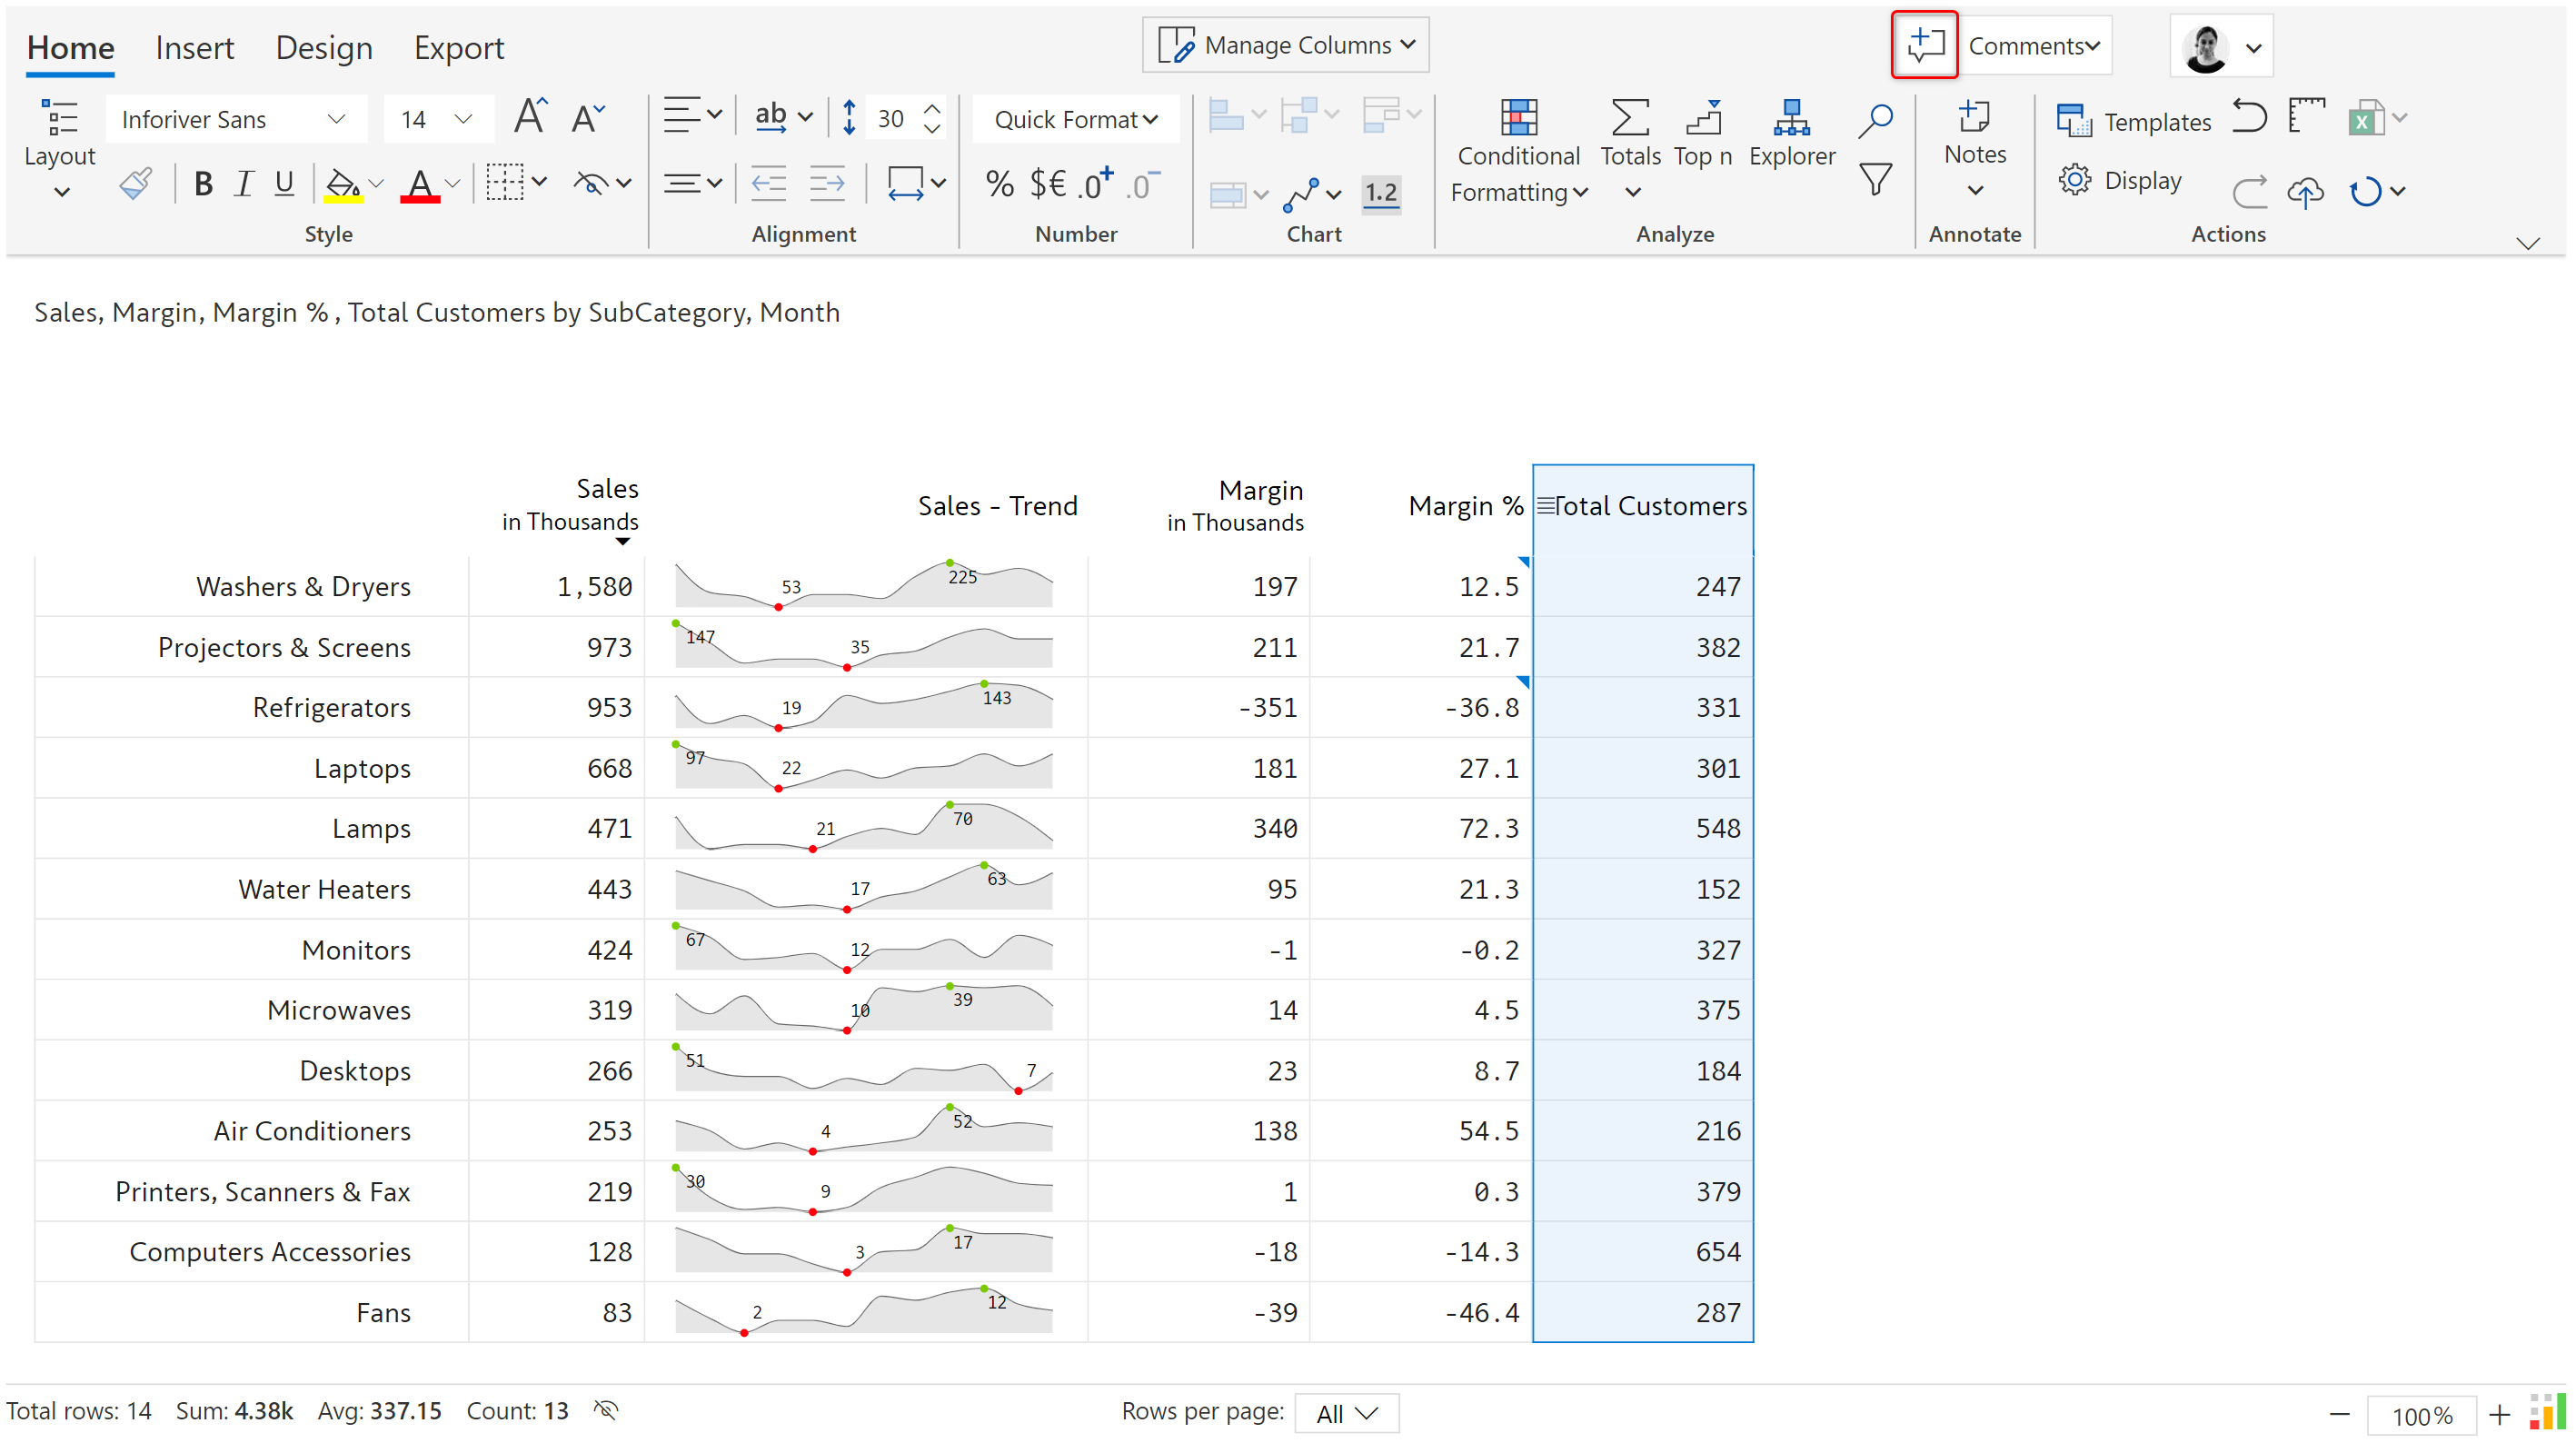2576x1443 pixels.
Task: Click the search magnifier icon
Action: click(x=1875, y=120)
